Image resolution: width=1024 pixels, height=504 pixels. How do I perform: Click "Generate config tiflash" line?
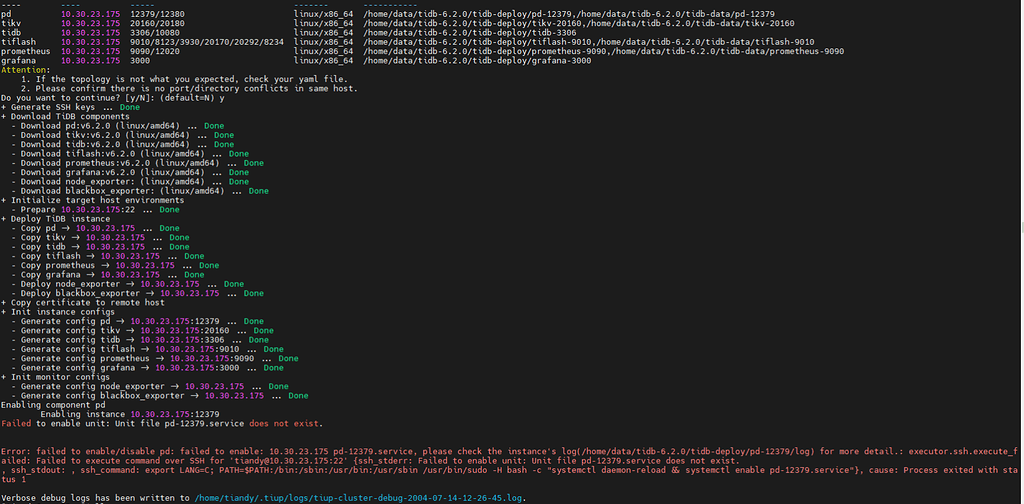point(148,349)
